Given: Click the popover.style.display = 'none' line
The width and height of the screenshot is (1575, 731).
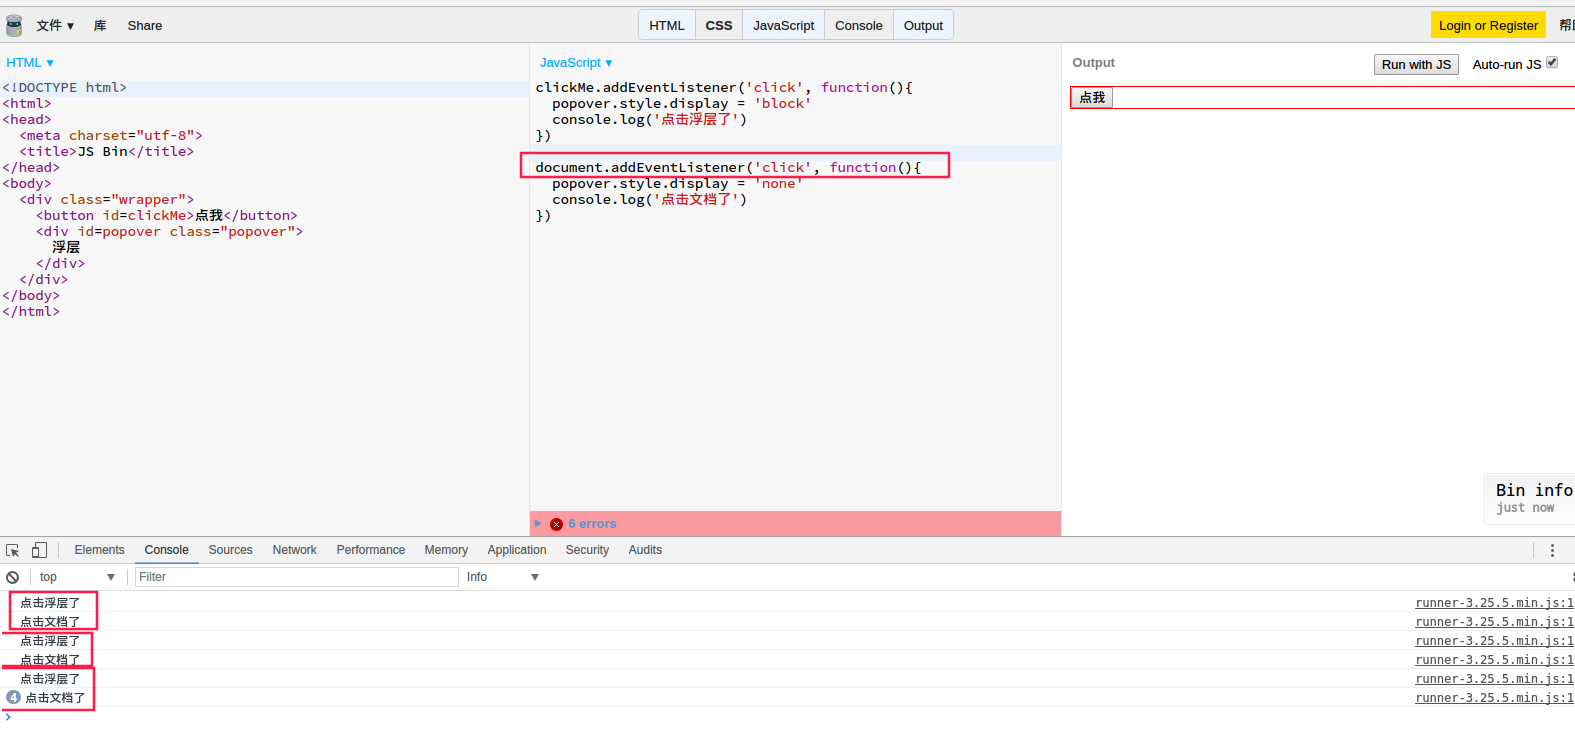Looking at the screenshot, I should (678, 184).
